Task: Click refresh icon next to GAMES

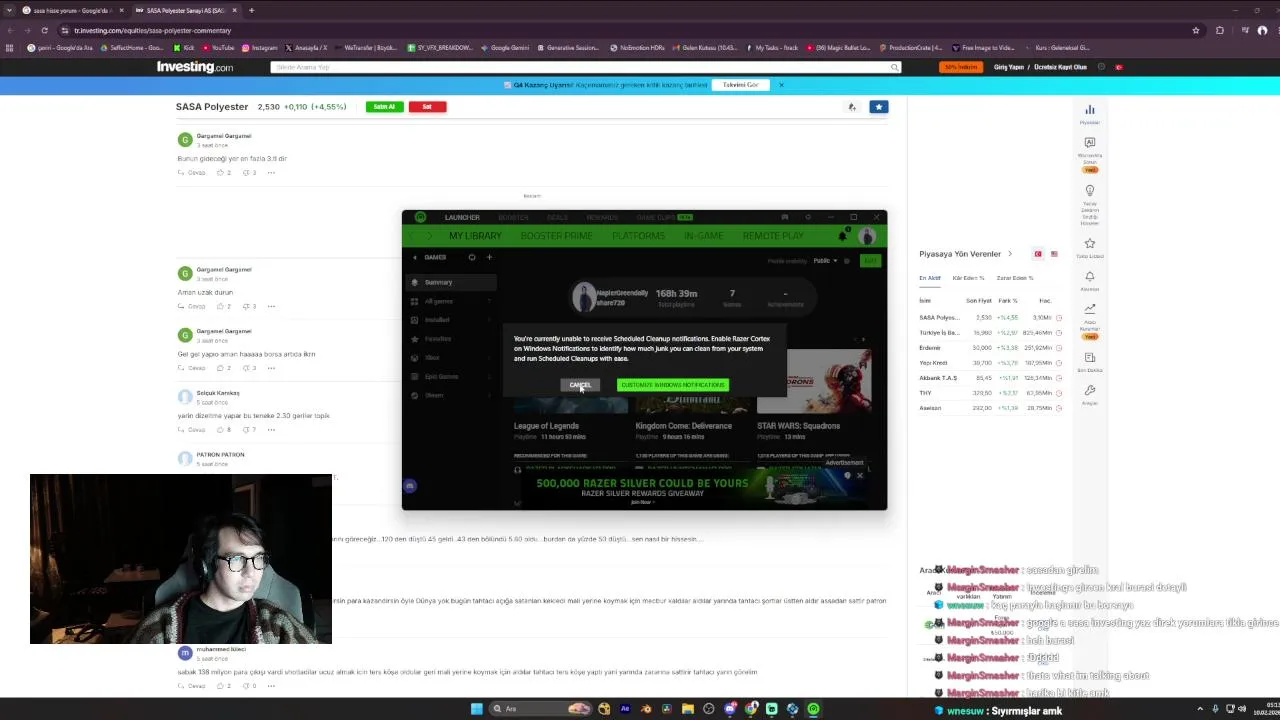Action: click(x=472, y=257)
